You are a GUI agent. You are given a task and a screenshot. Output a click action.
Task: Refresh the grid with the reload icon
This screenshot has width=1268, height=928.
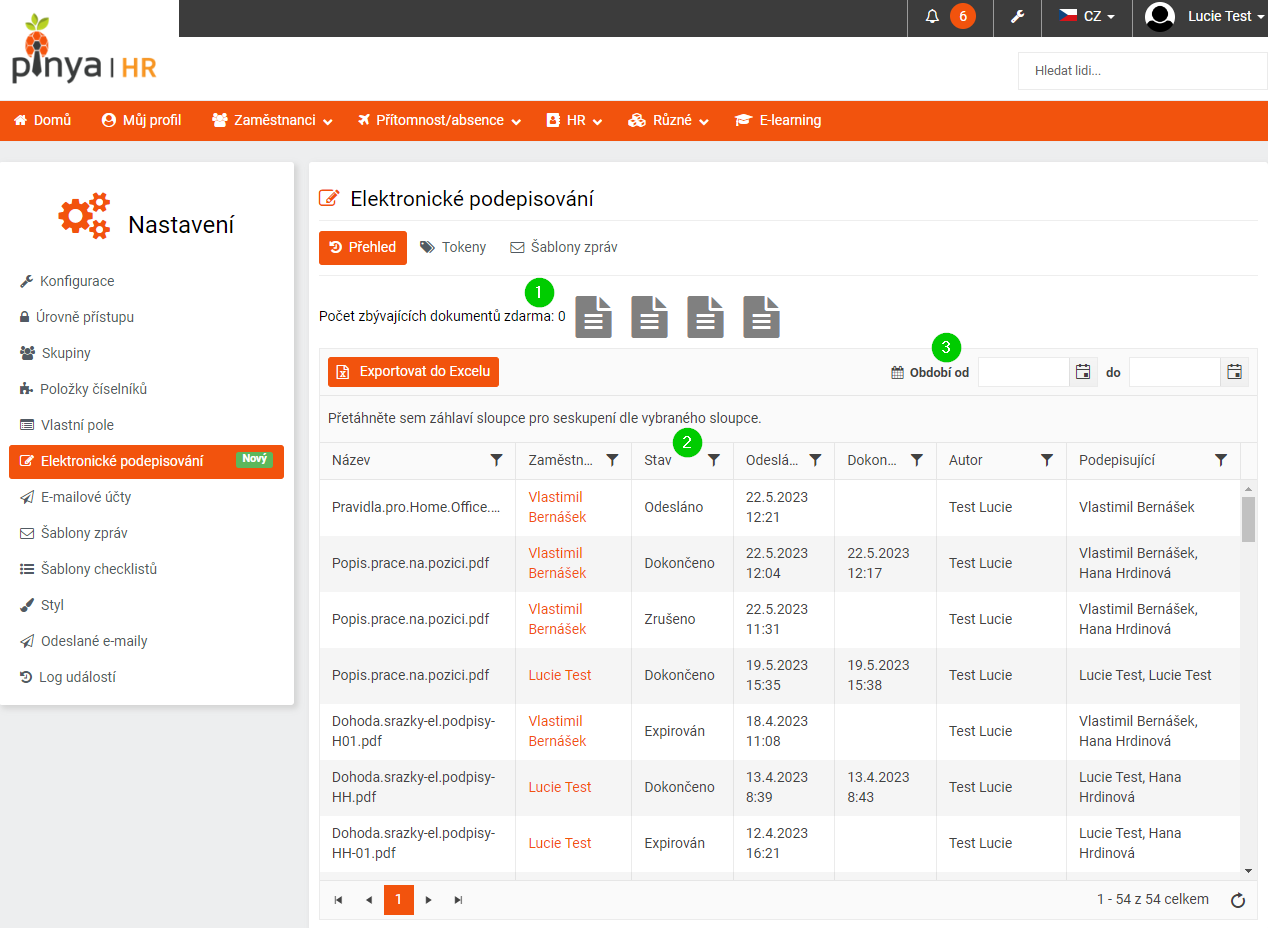pos(1238,901)
